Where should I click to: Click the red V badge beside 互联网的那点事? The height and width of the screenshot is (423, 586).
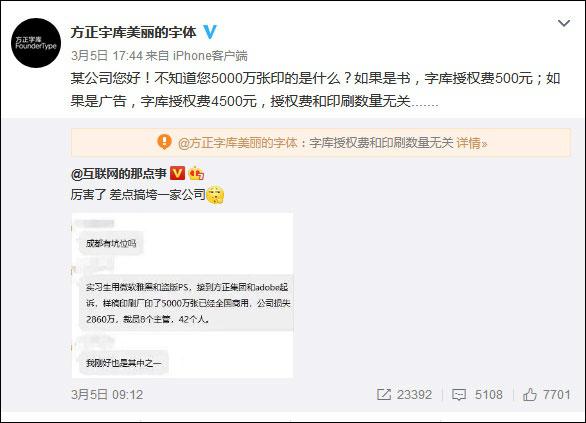coord(177,173)
